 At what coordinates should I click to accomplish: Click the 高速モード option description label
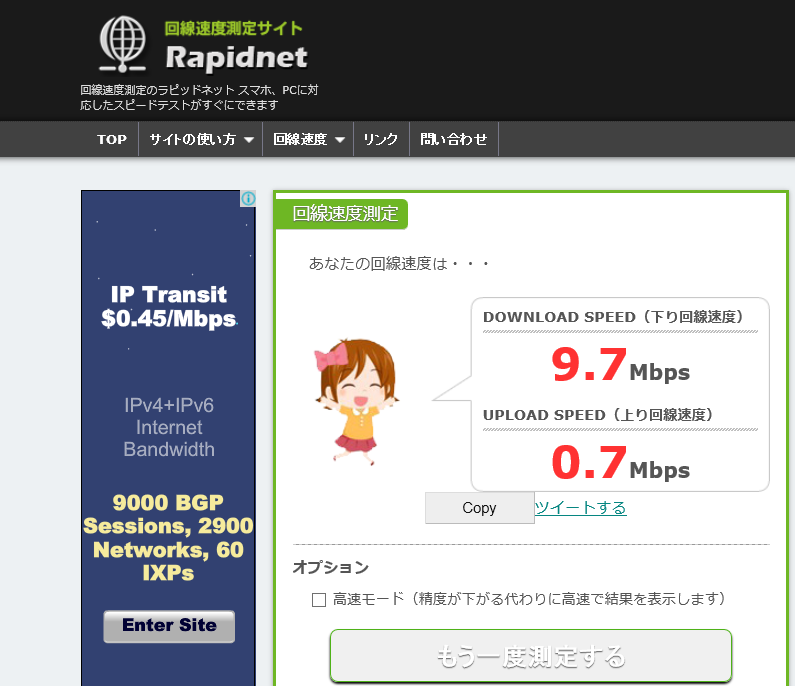coord(529,599)
